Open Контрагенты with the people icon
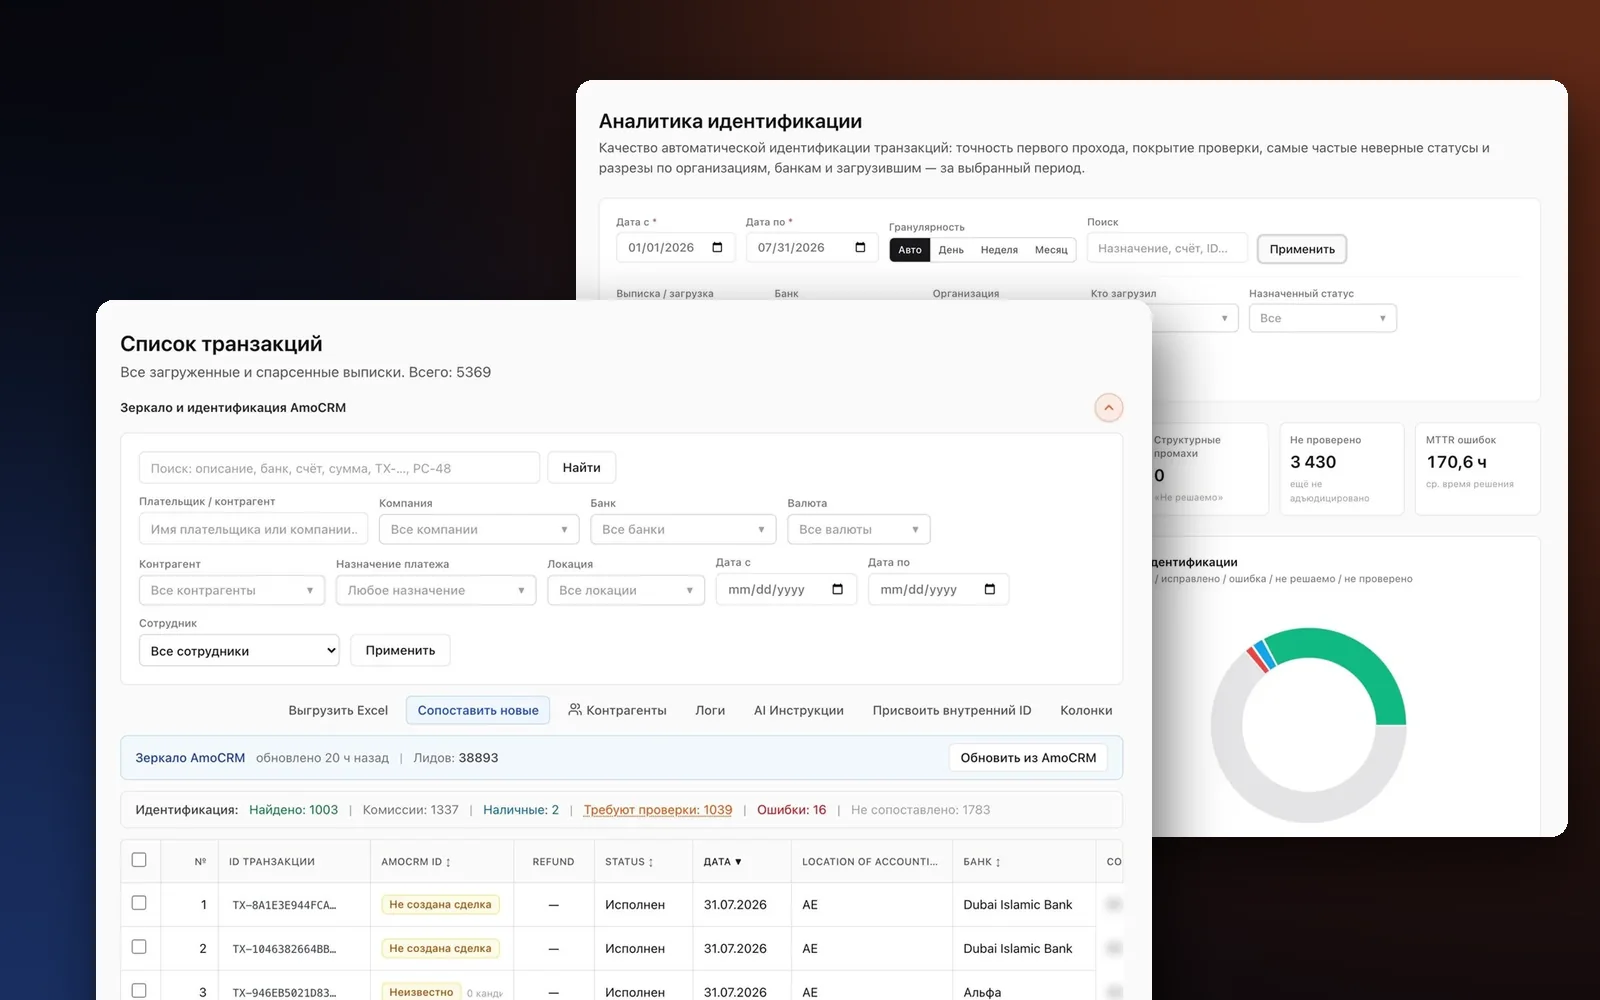 617,710
